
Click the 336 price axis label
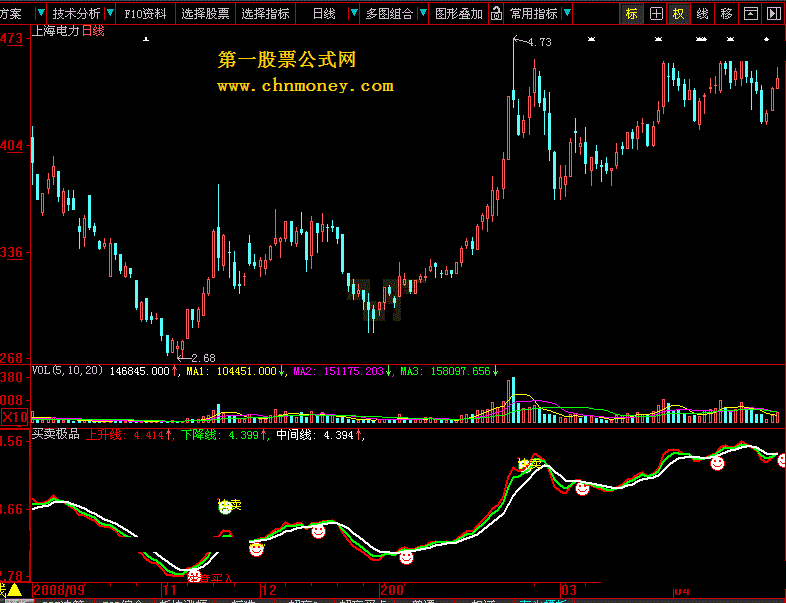point(11,252)
